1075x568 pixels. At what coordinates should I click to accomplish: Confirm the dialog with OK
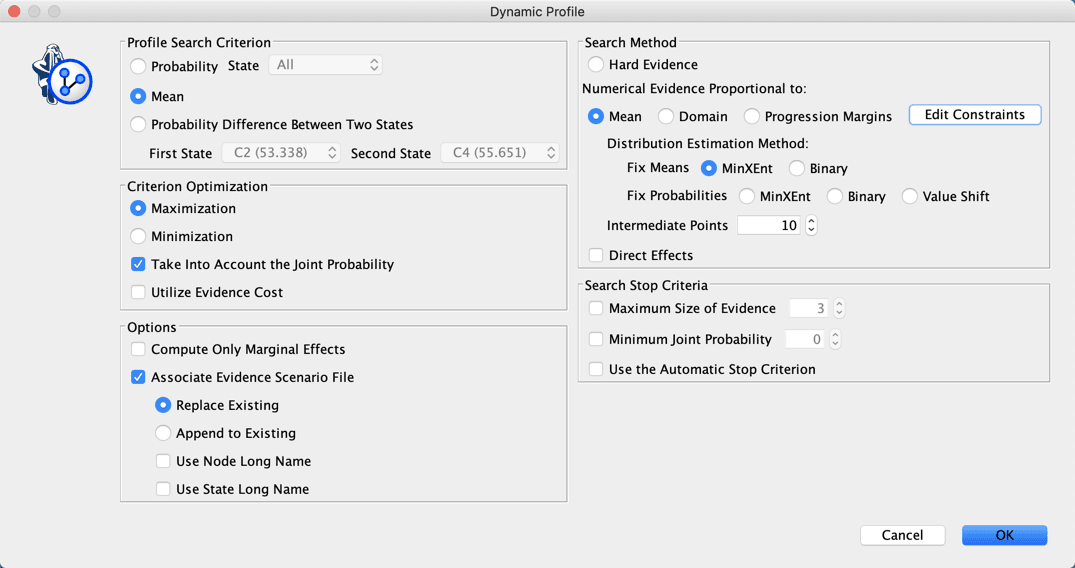point(1004,535)
